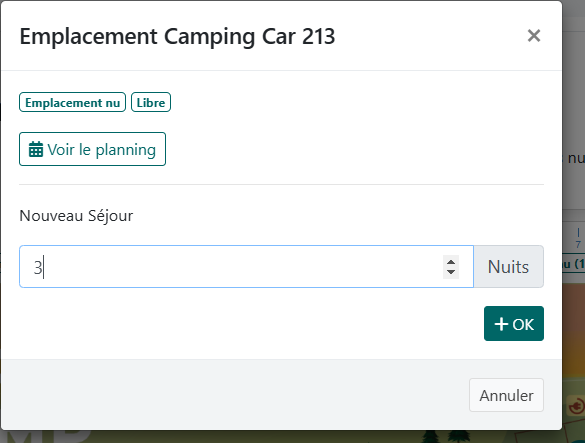
Task: Click the dimmed backdrop right of the dialog
Action: (573, 112)
